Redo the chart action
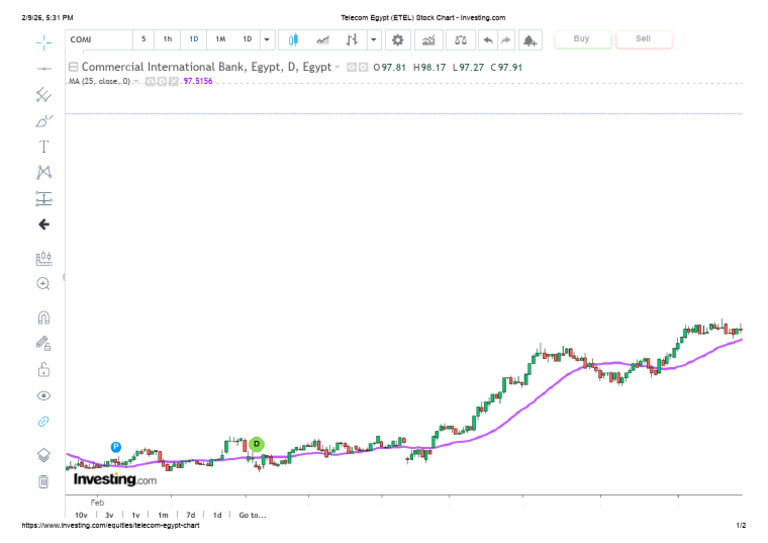This screenshot has height=543, width=768. pos(506,40)
